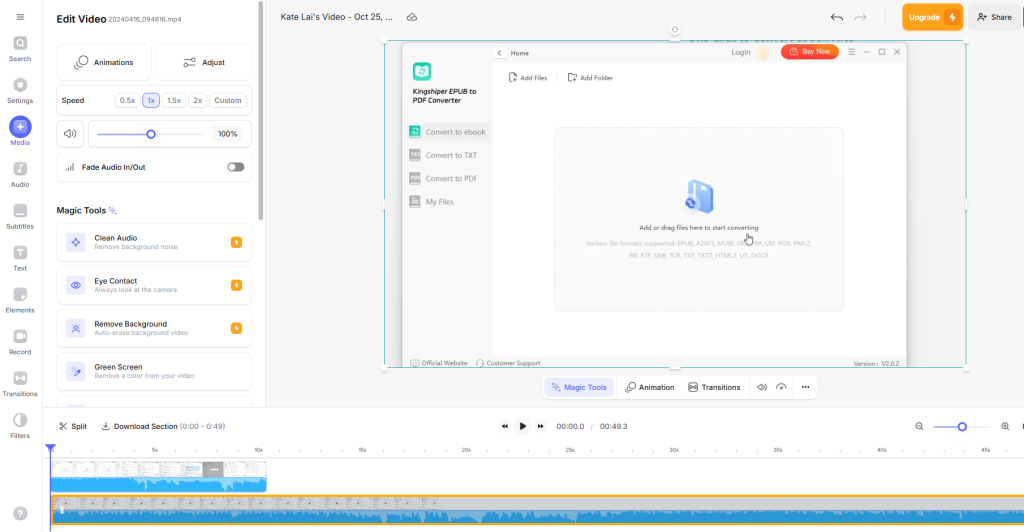
Task: Select the Green Screen magic tool
Action: pos(154,371)
